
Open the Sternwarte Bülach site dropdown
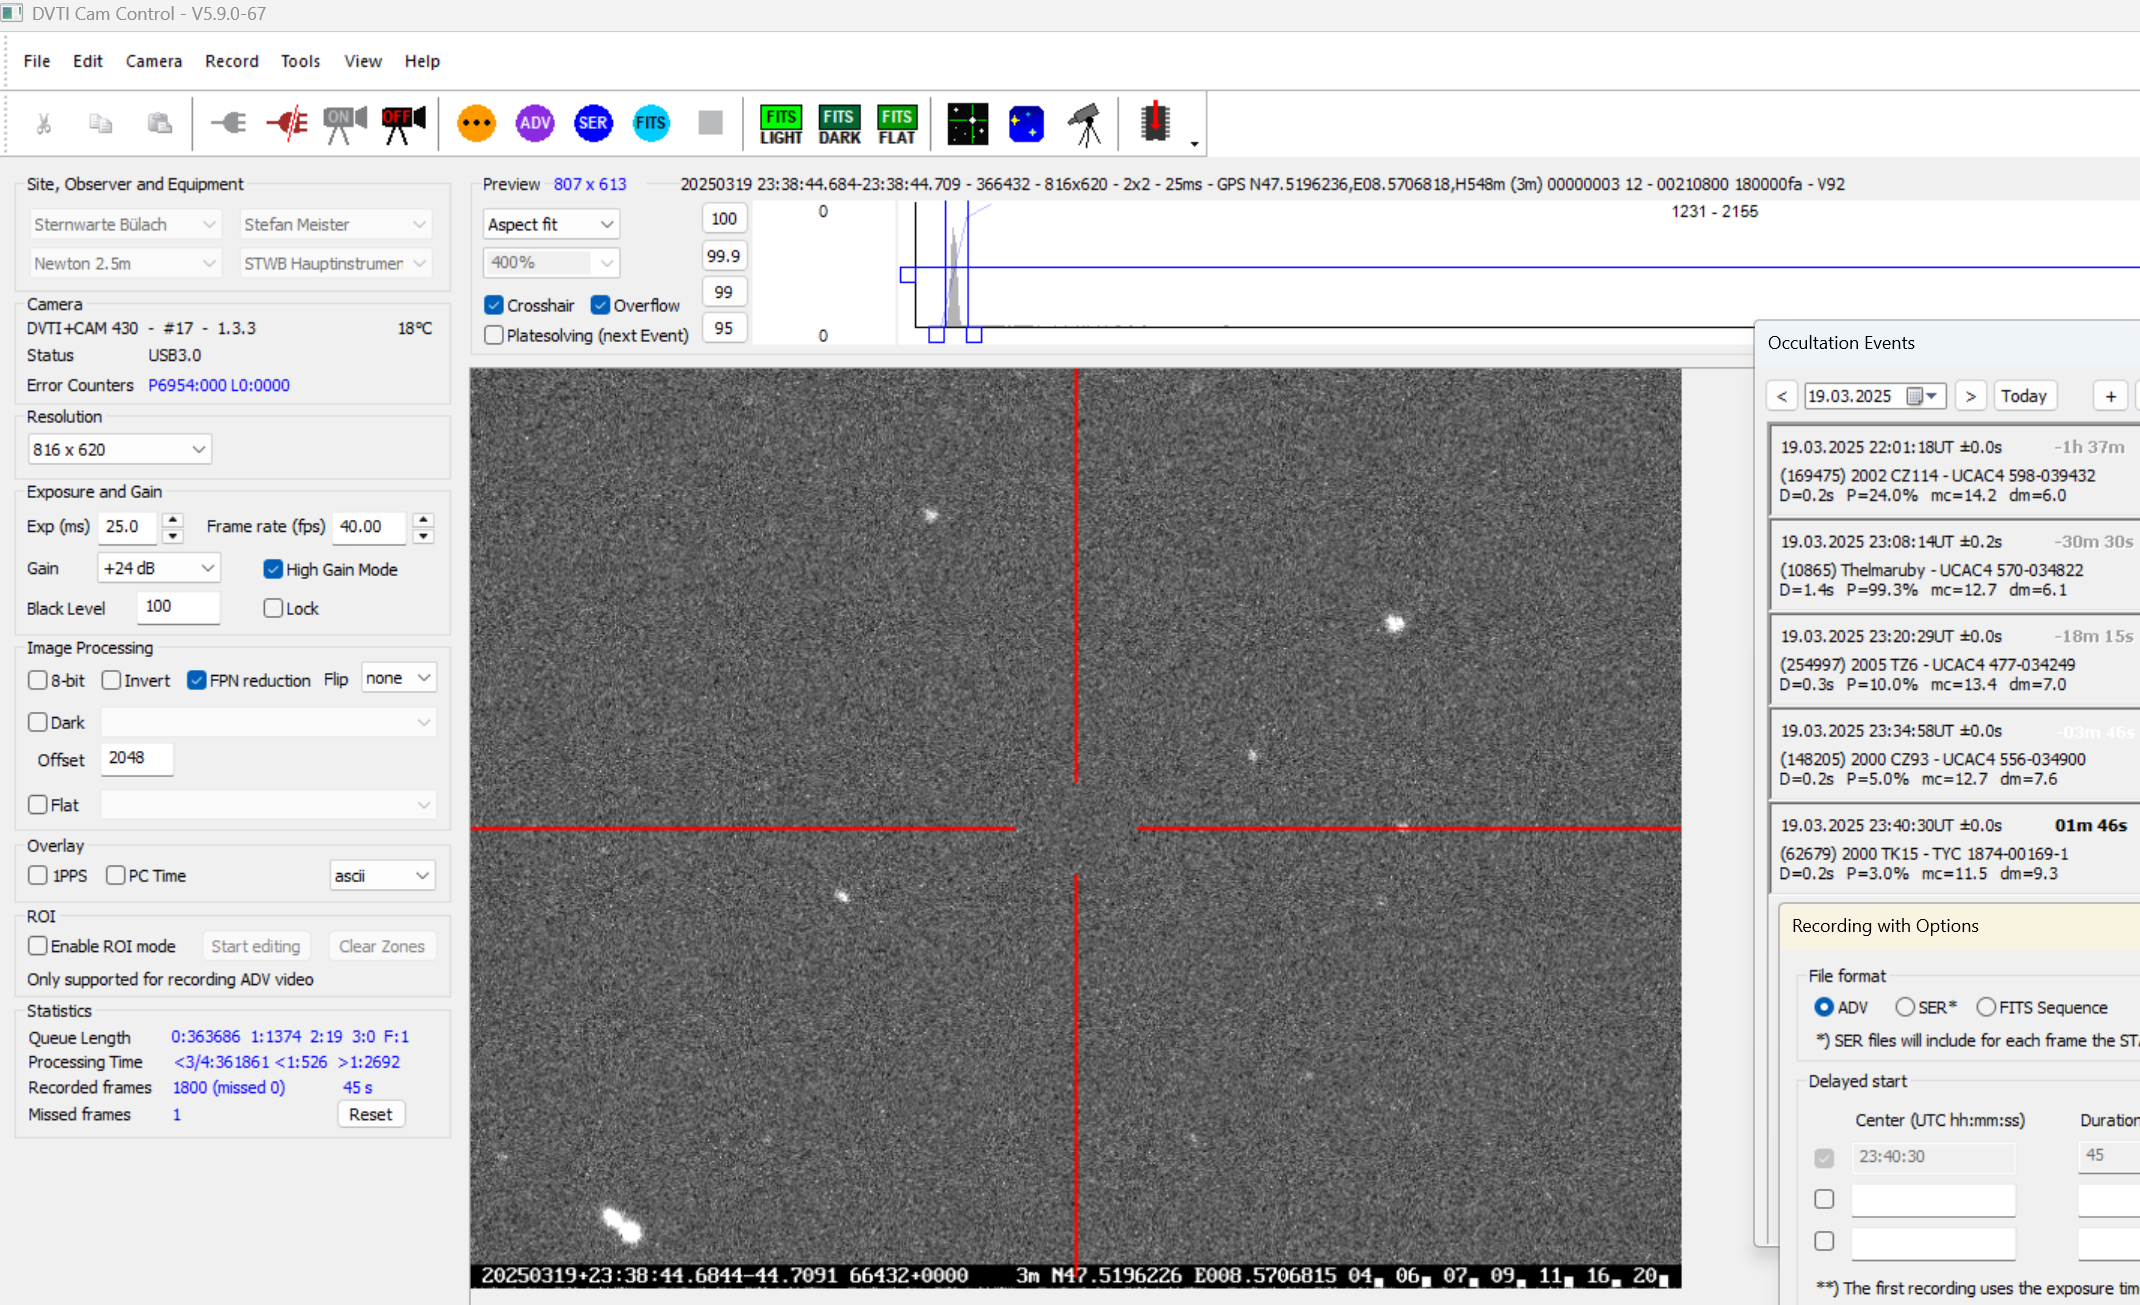pyautogui.click(x=124, y=224)
